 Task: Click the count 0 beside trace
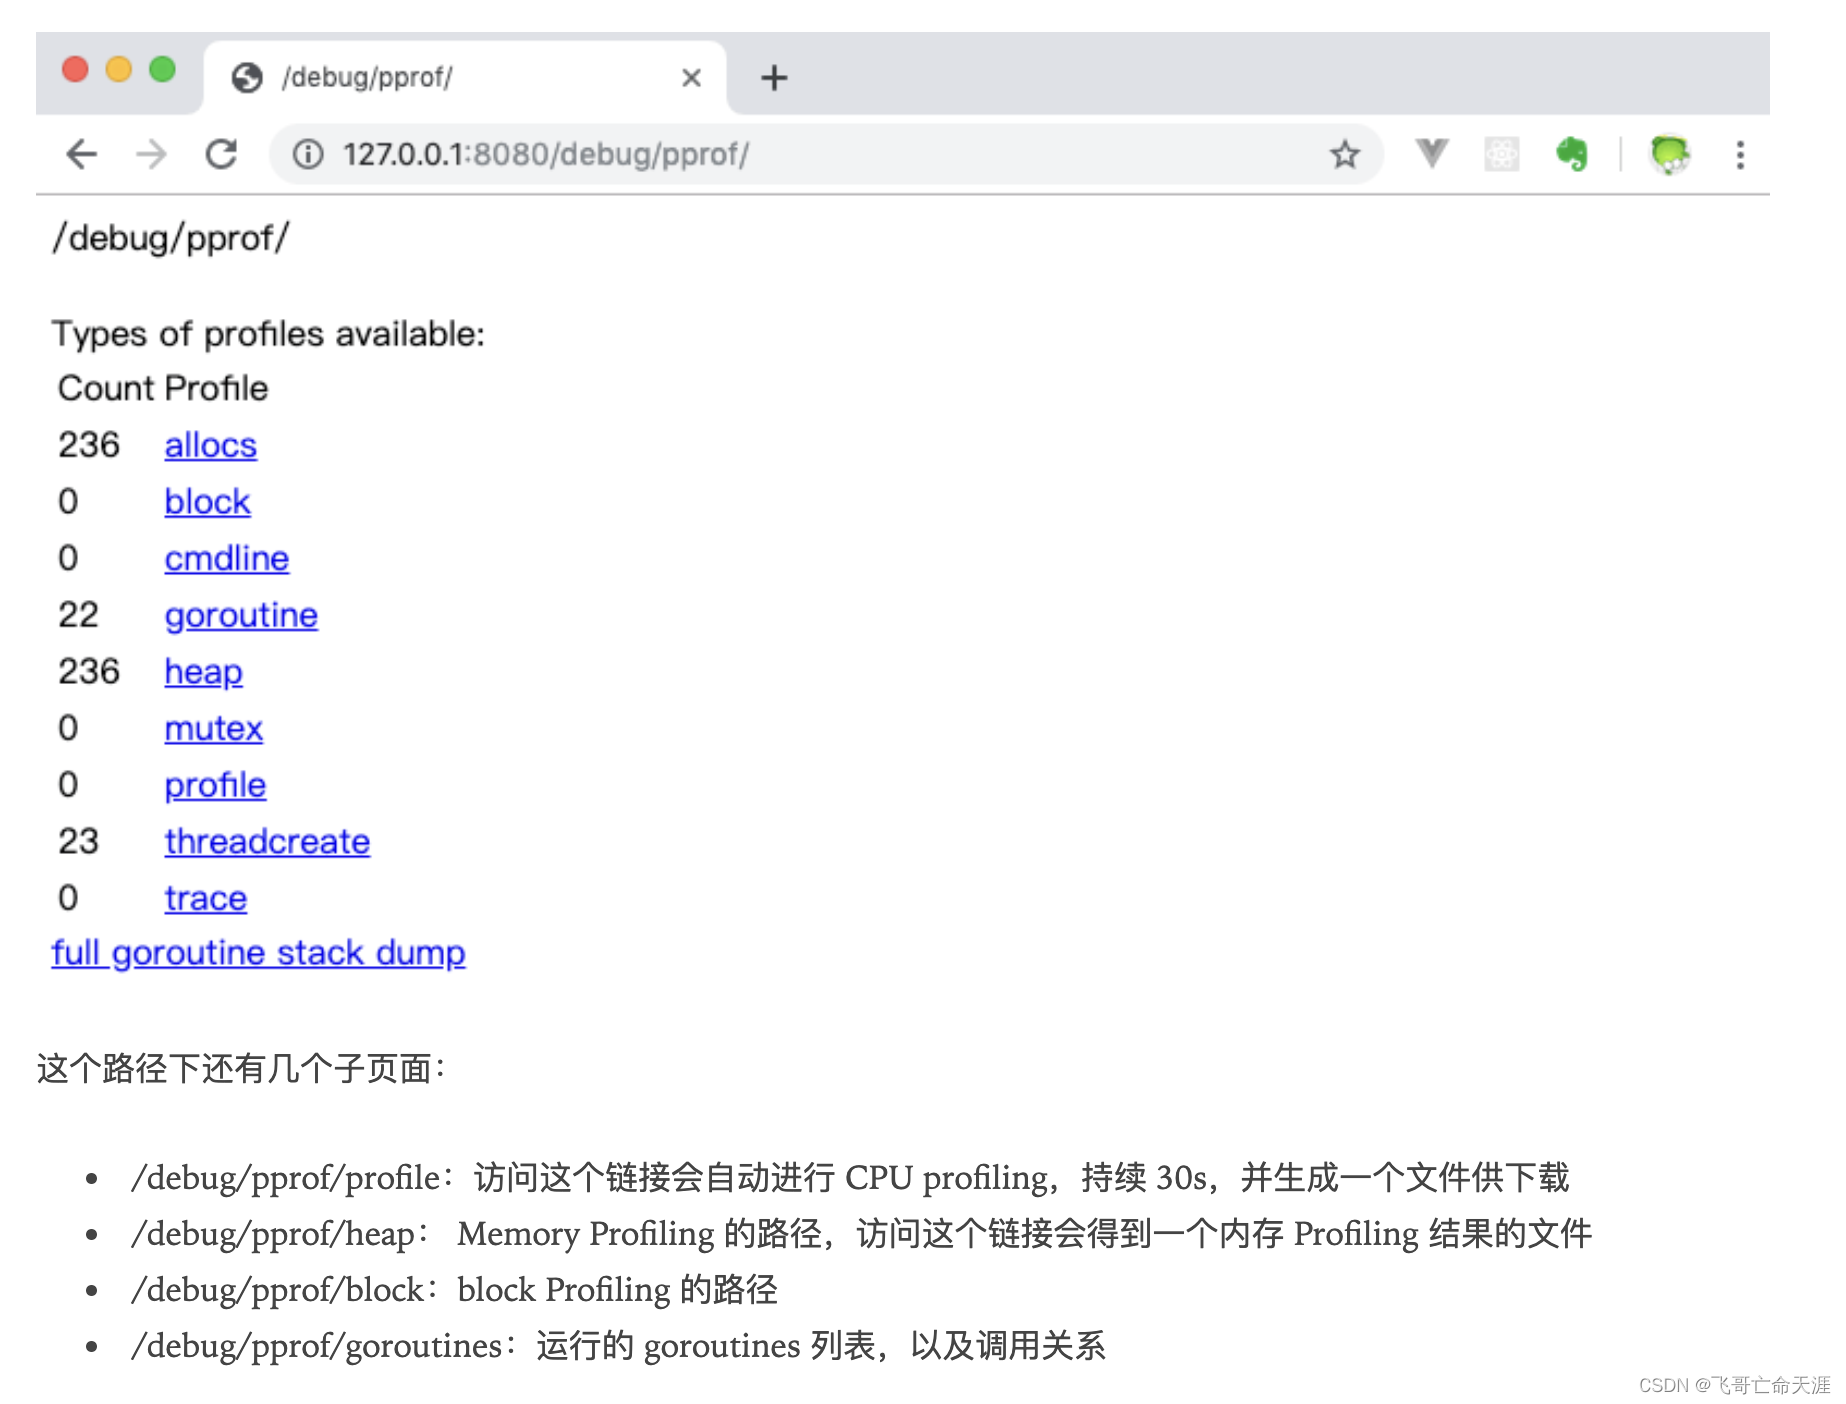(68, 898)
